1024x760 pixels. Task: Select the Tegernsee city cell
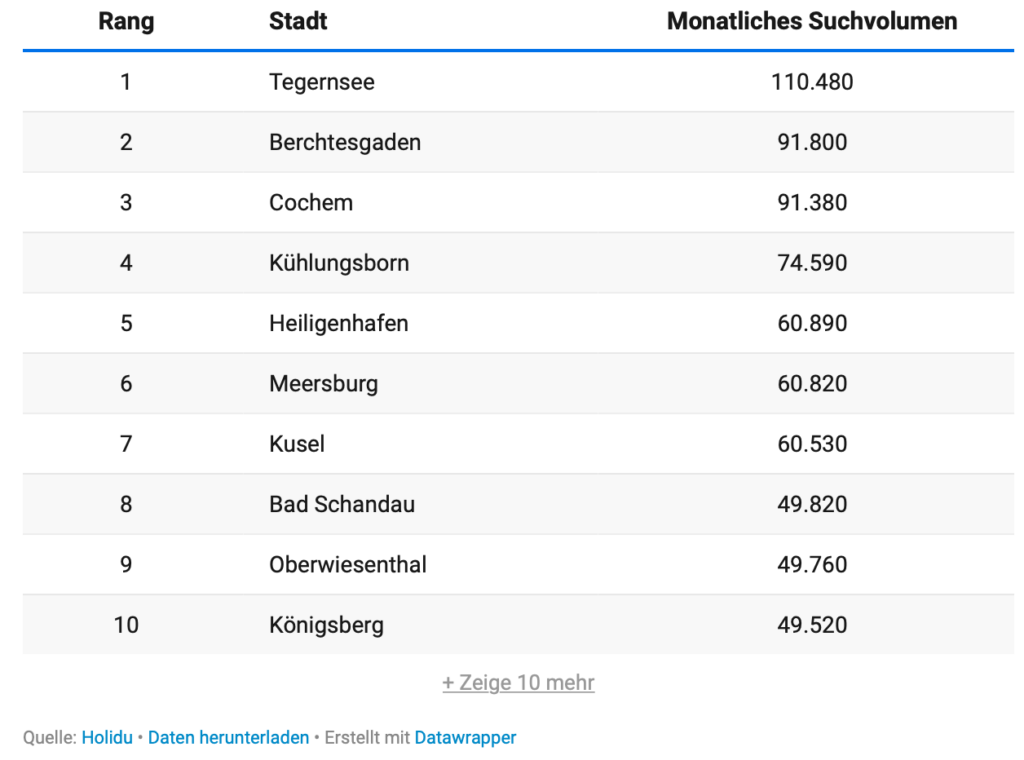pos(322,82)
